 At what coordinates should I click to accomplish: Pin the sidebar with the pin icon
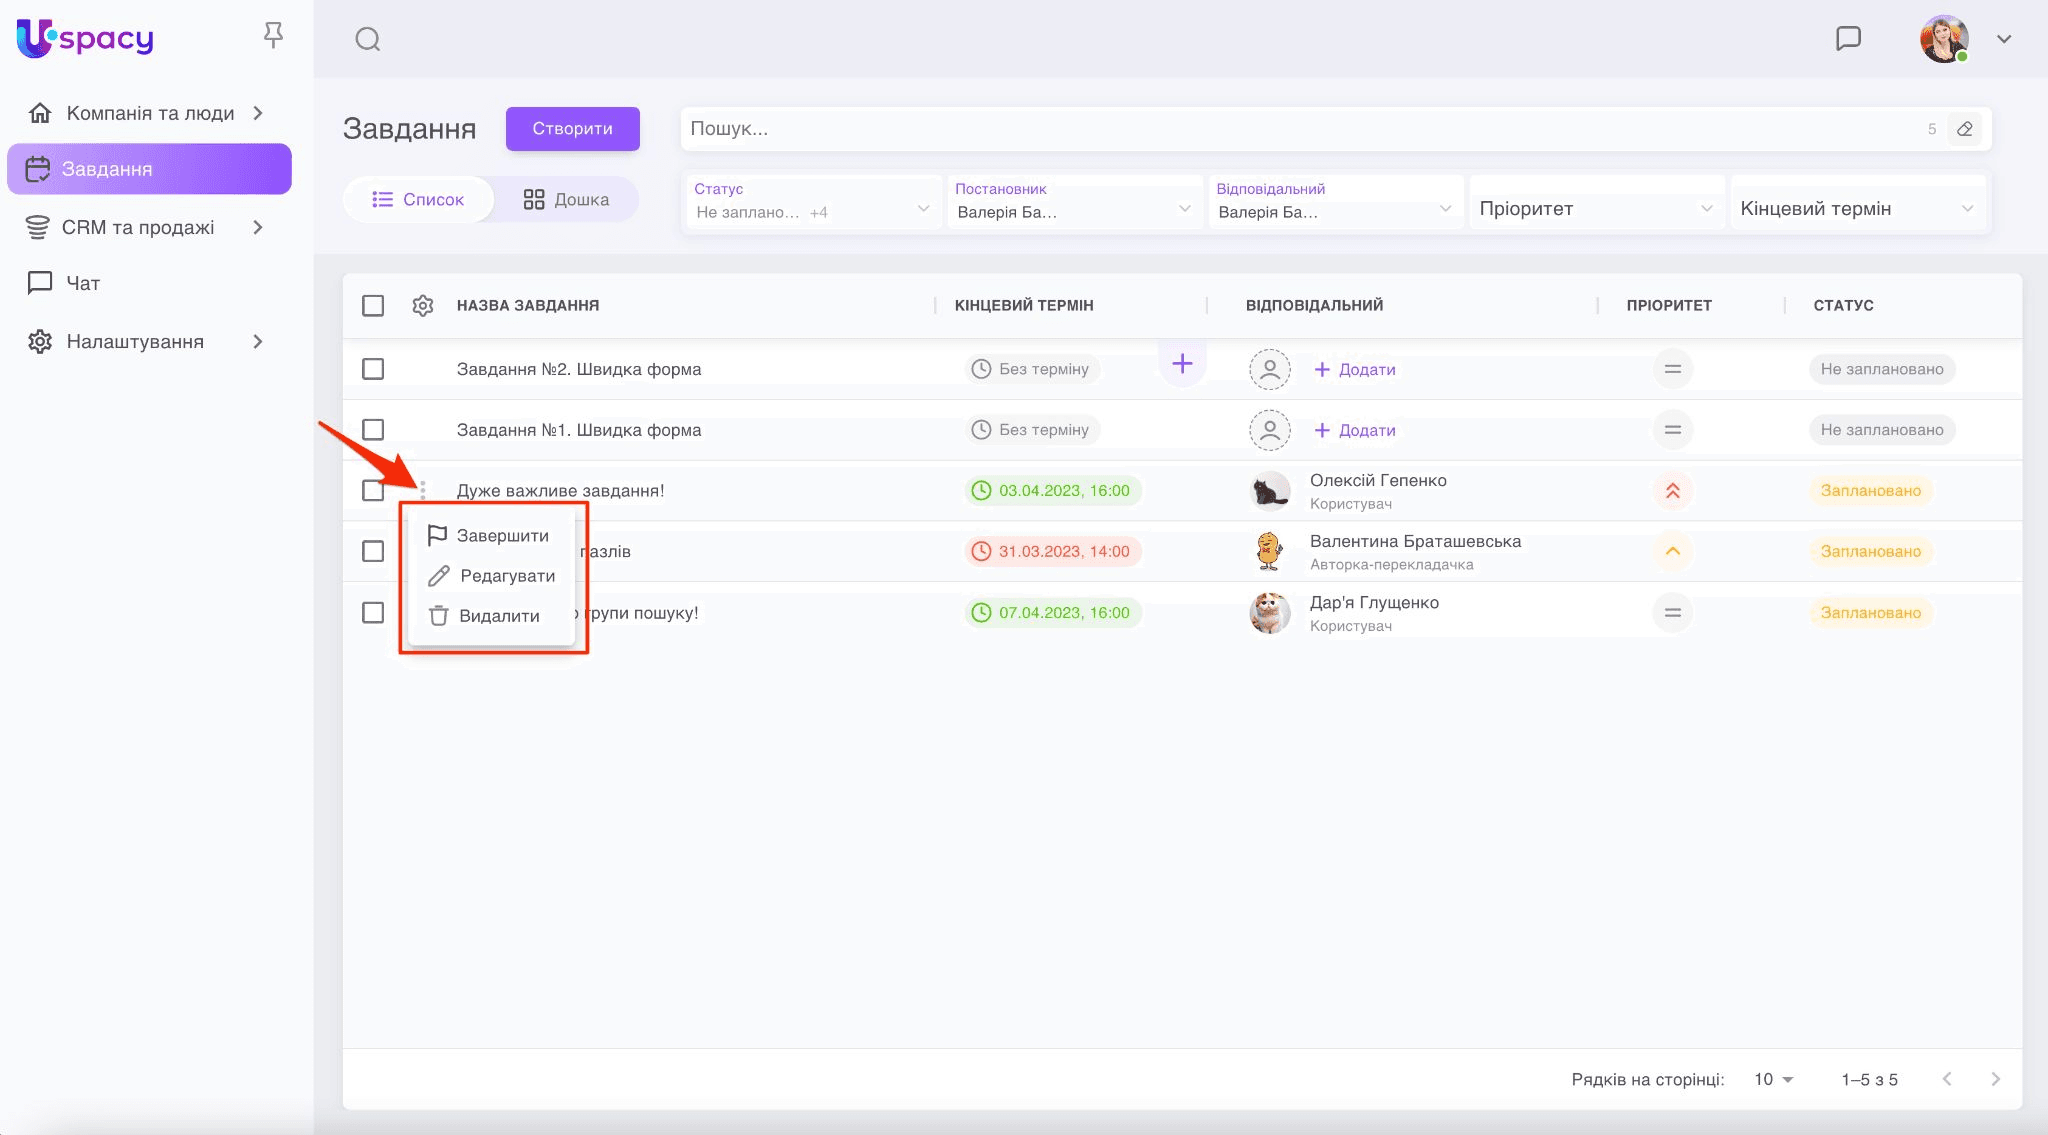pyautogui.click(x=273, y=35)
